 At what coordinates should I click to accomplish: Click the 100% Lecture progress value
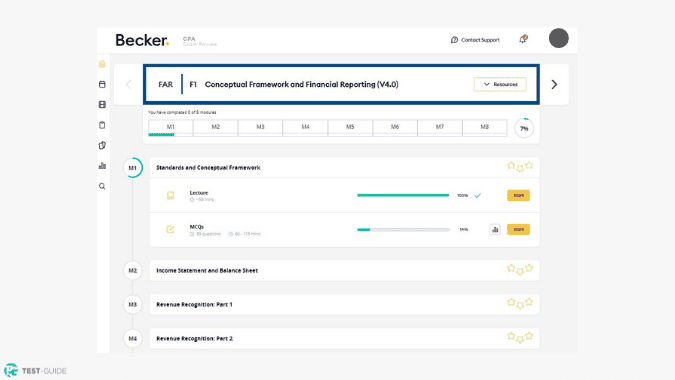(x=462, y=195)
